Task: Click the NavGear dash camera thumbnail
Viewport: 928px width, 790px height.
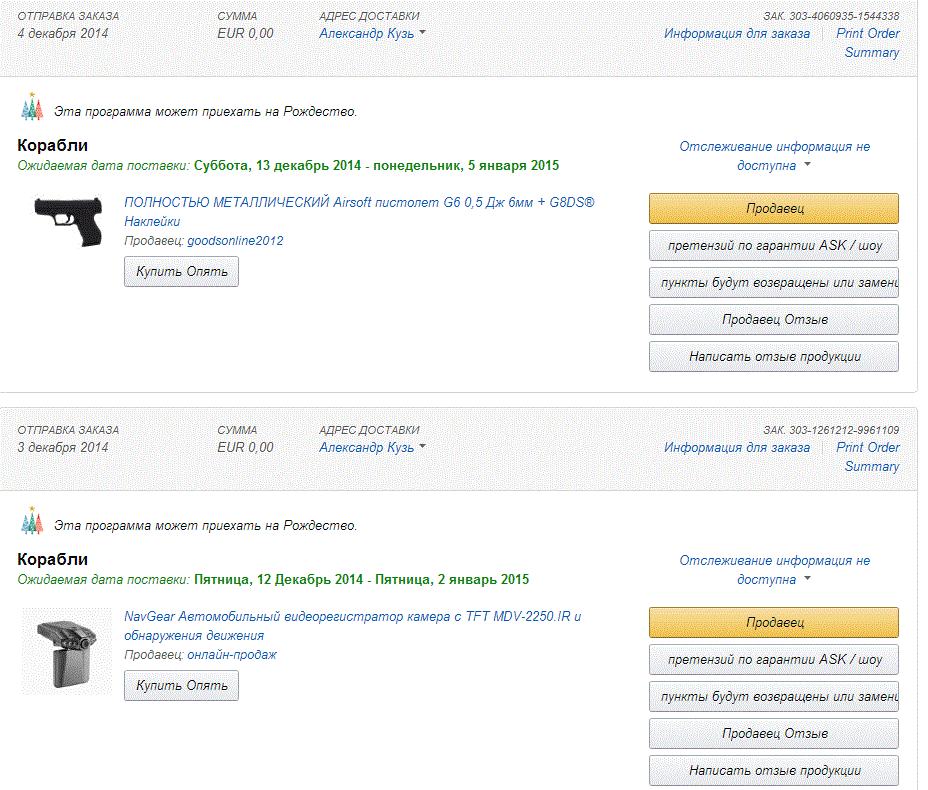Action: point(67,652)
